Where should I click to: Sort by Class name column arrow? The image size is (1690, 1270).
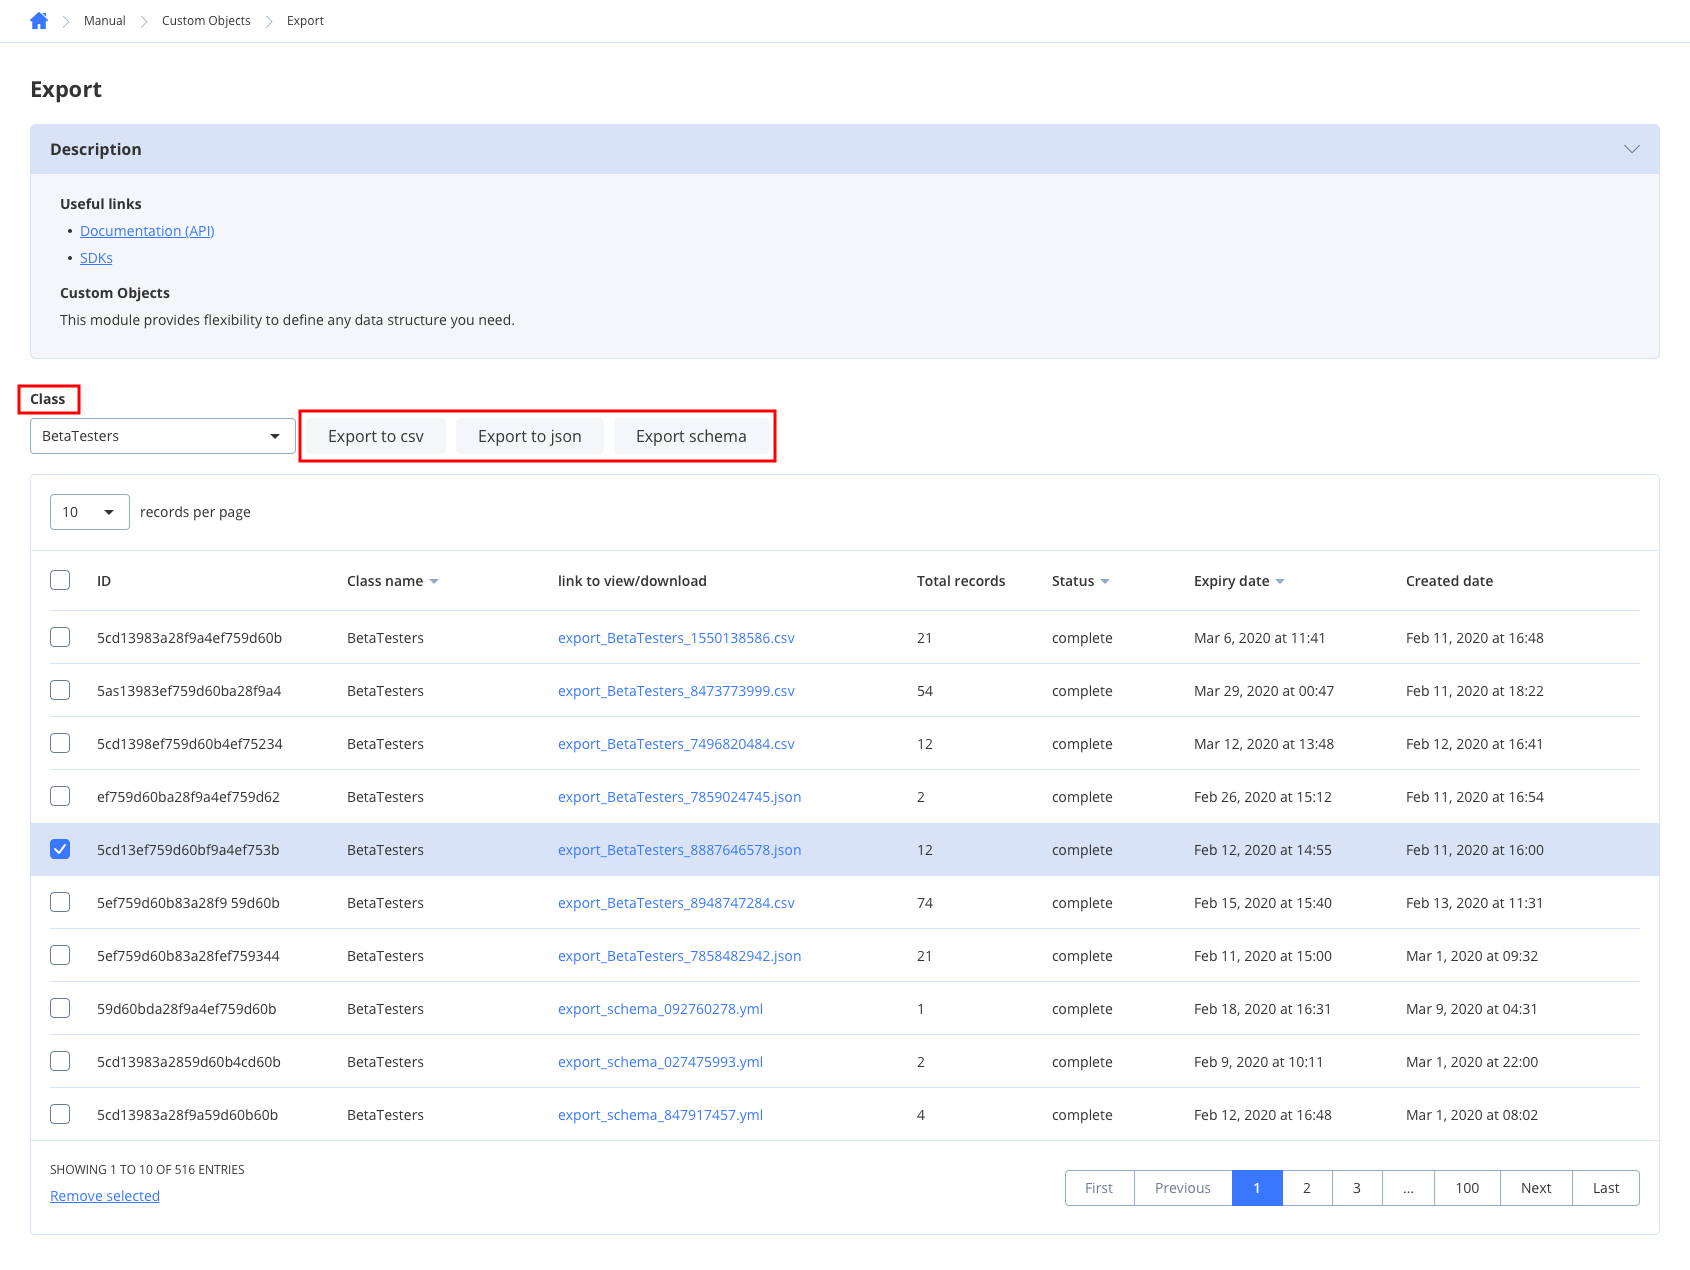click(434, 582)
